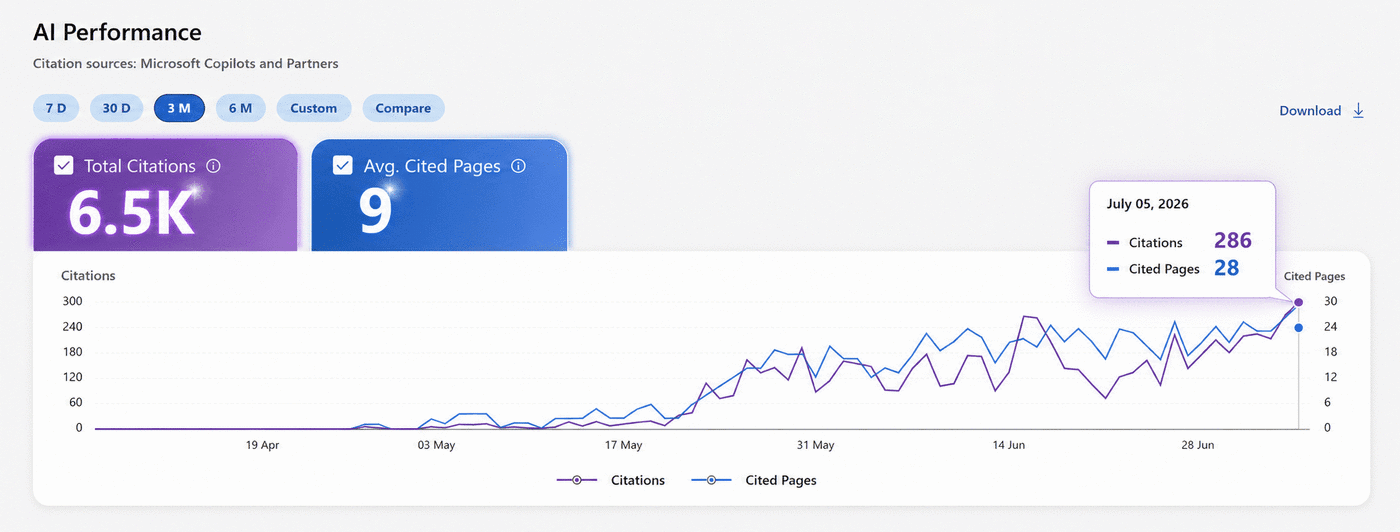Click the purple Citations data point marker
The height and width of the screenshot is (532, 1400).
point(1298,302)
